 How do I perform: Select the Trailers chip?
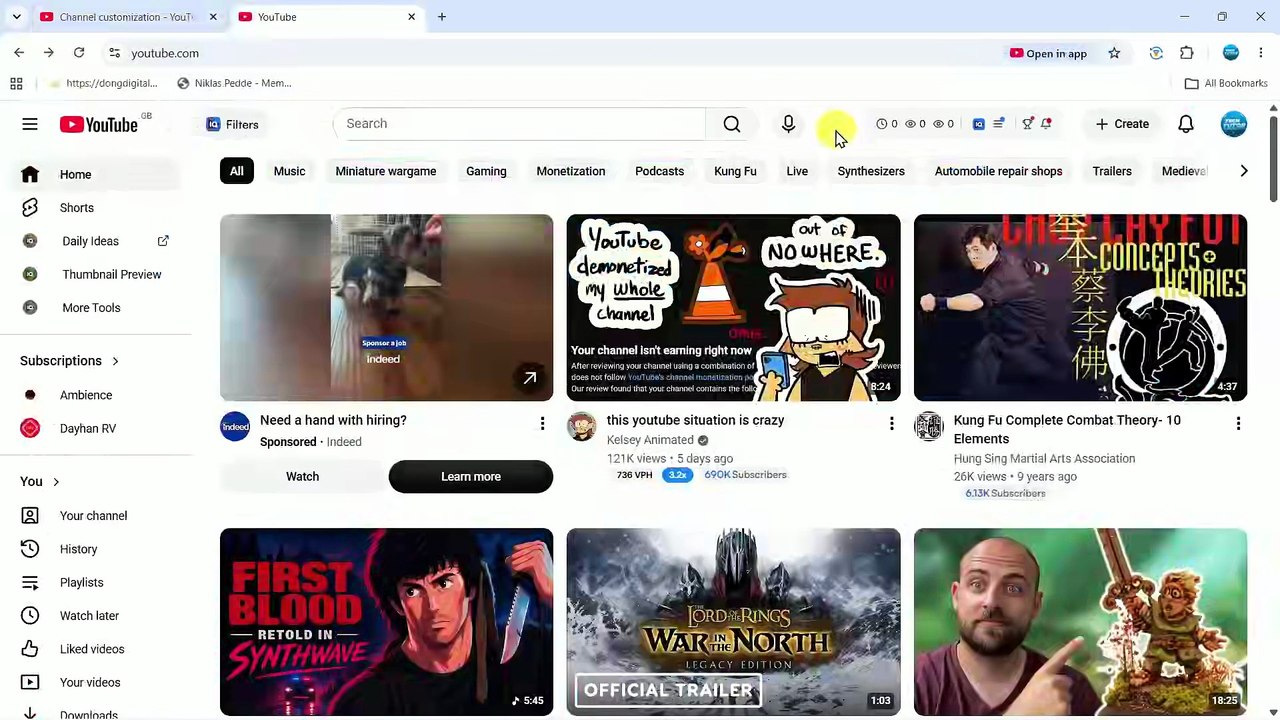[x=1112, y=171]
